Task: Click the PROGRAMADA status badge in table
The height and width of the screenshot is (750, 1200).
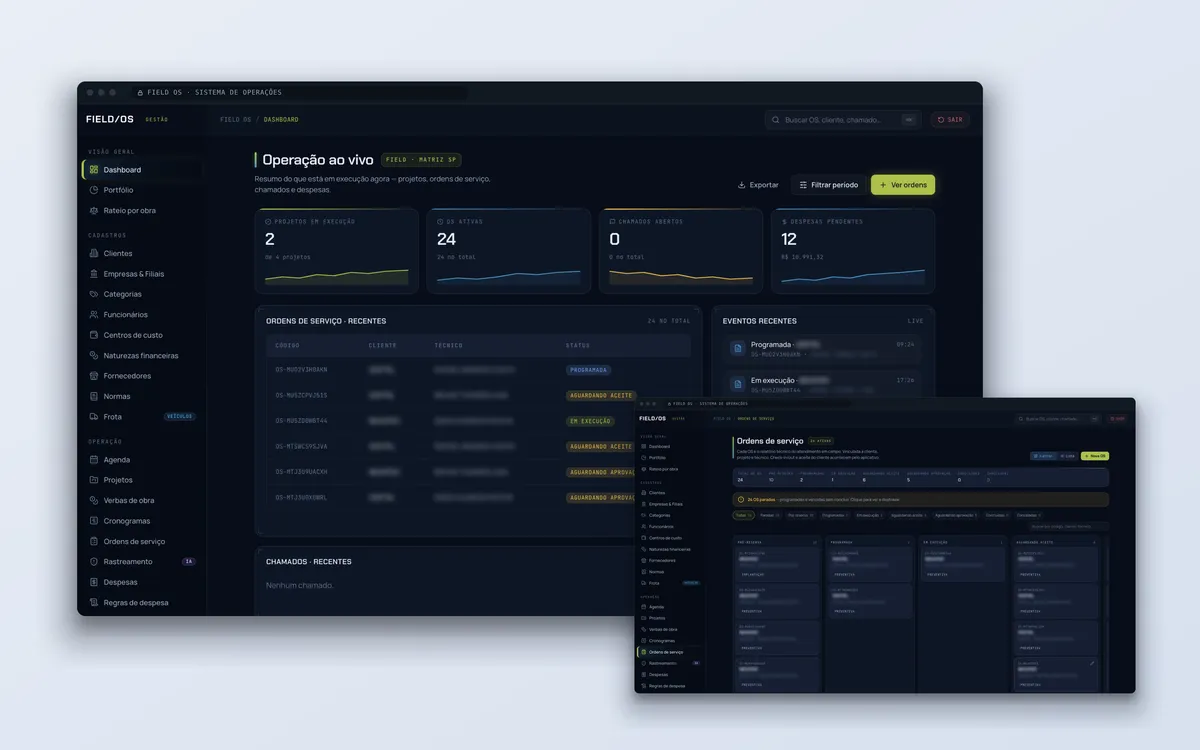Action: click(x=589, y=370)
